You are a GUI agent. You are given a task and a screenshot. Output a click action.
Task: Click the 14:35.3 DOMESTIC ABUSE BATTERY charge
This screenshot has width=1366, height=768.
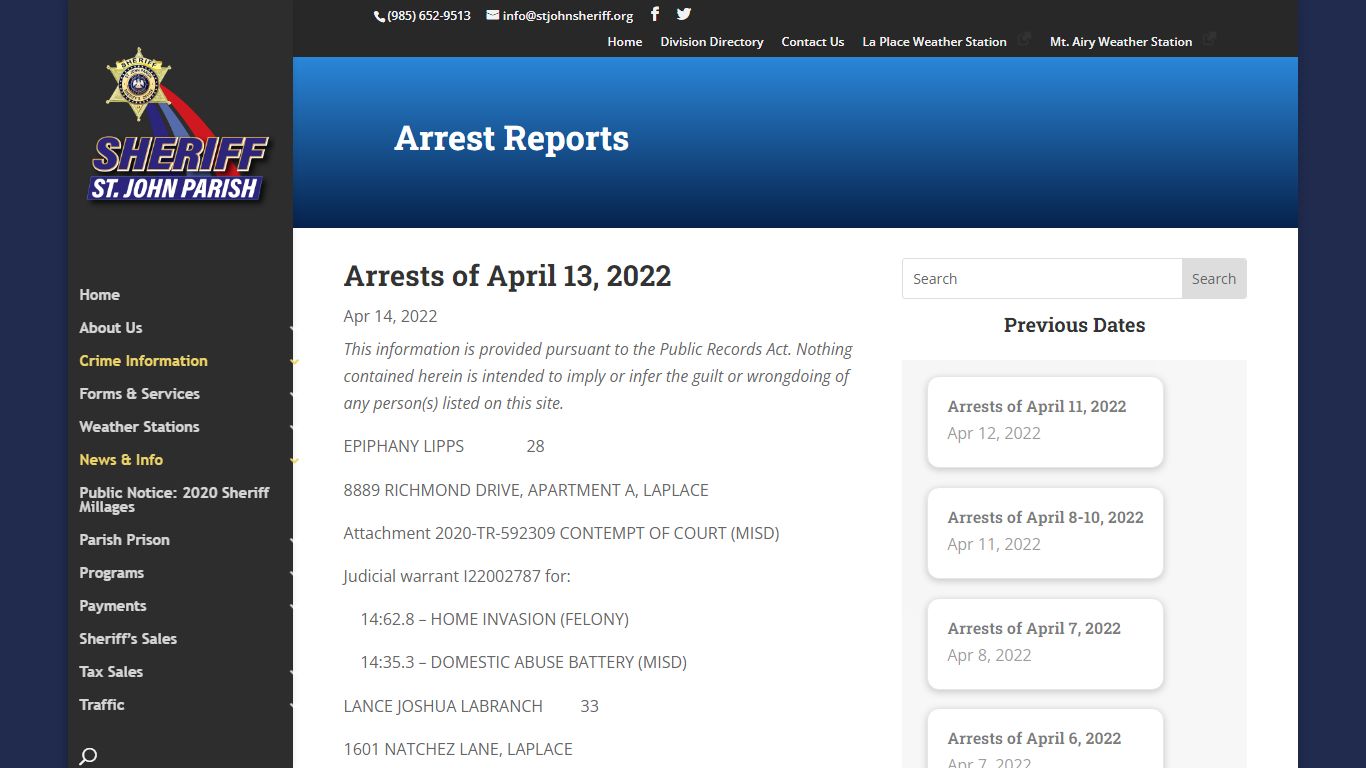pos(523,663)
